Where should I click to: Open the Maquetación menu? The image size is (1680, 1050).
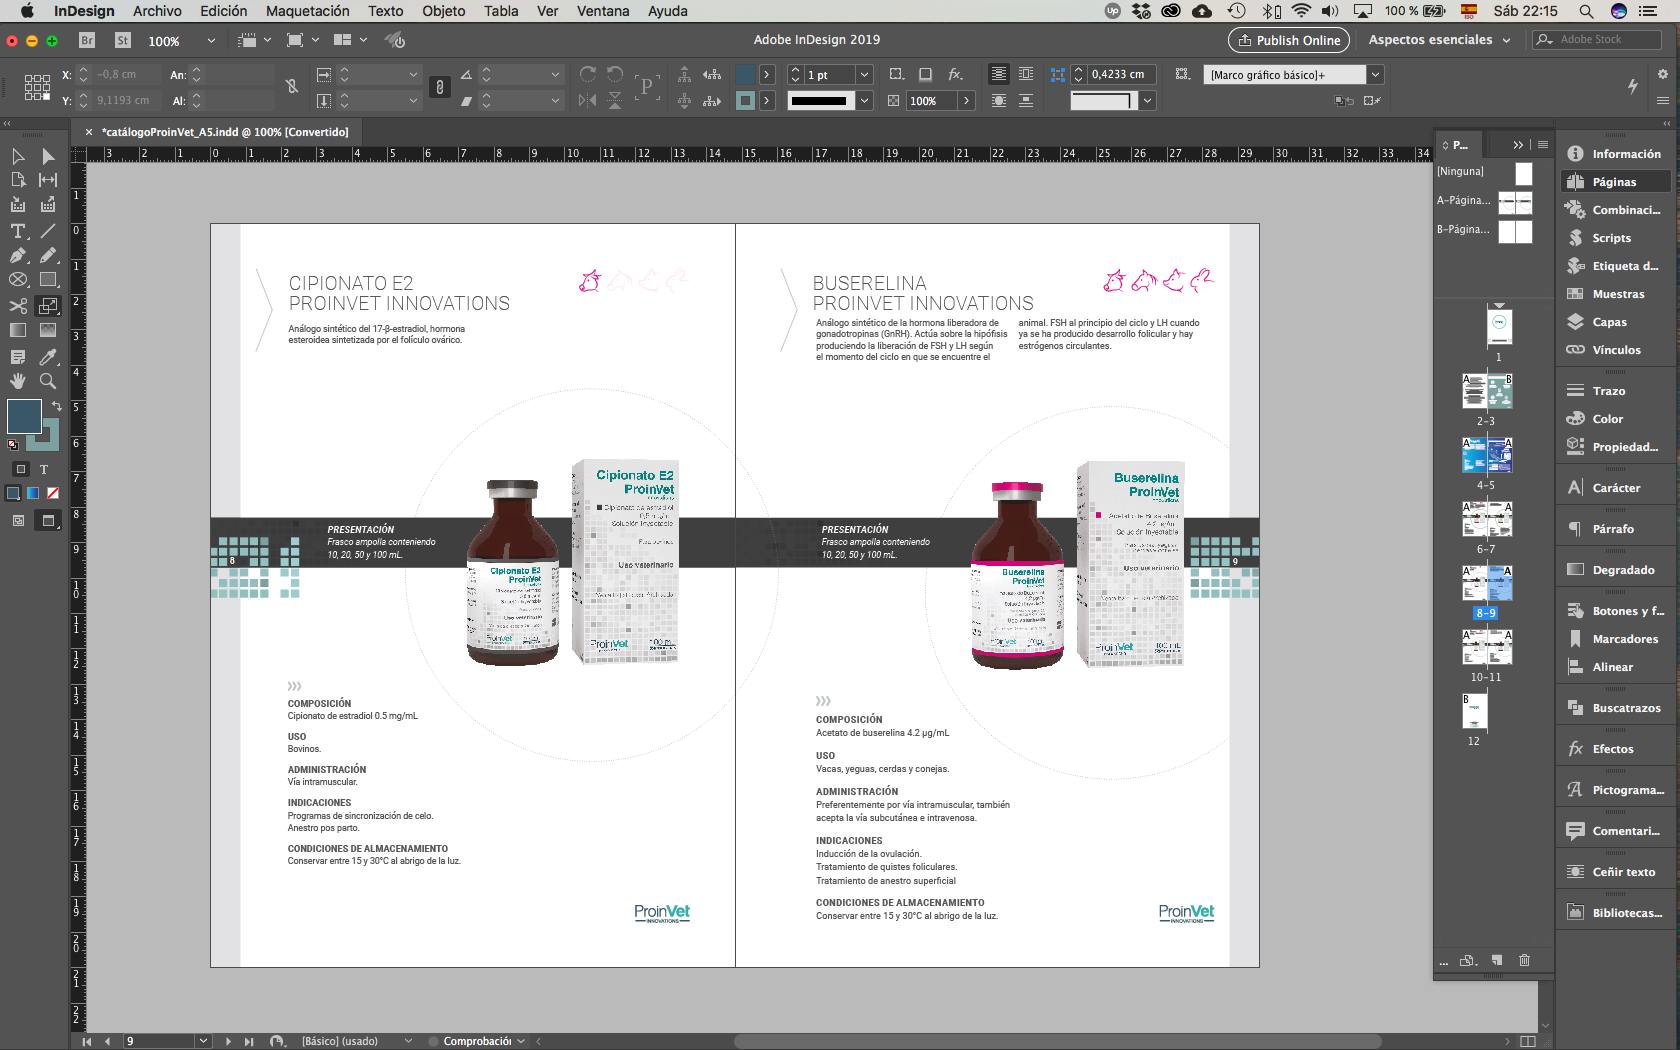308,11
